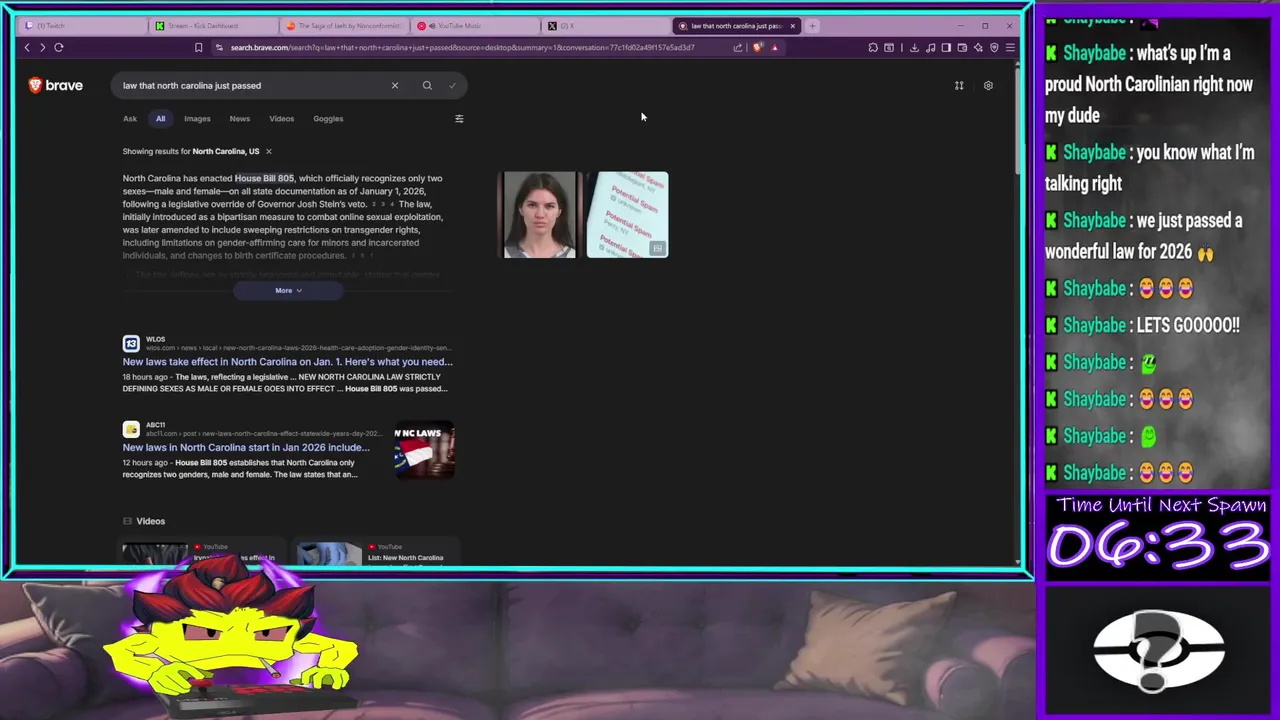
Task: Open the Brave Search settings gear
Action: coord(988,85)
